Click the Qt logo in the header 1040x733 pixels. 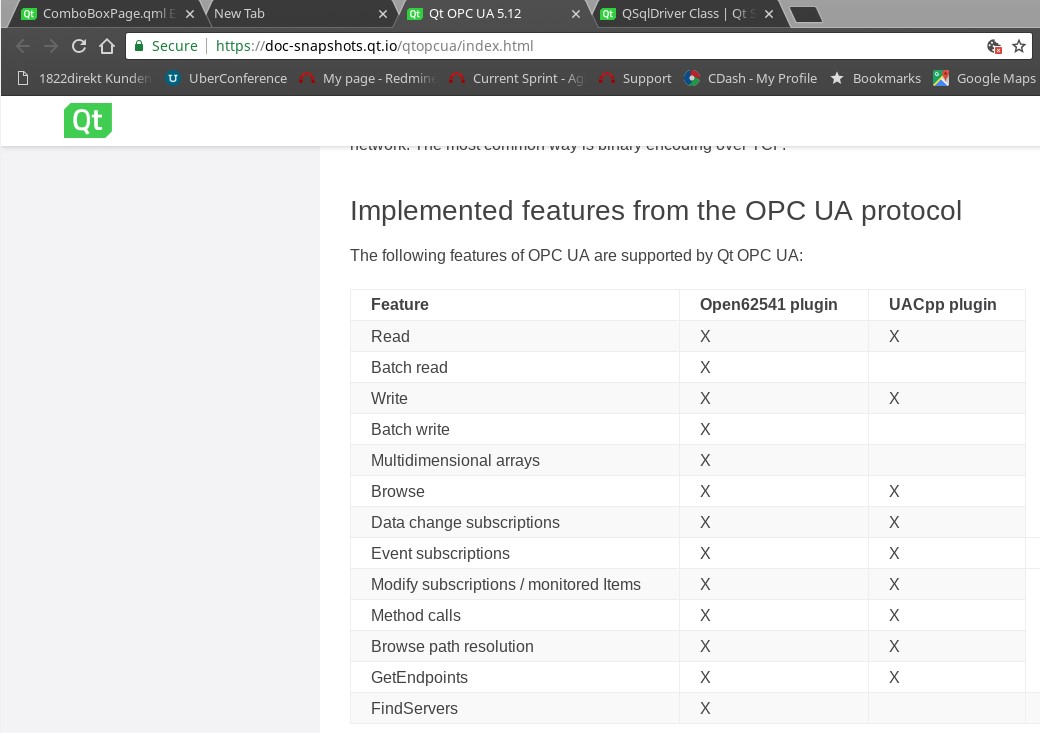87,120
